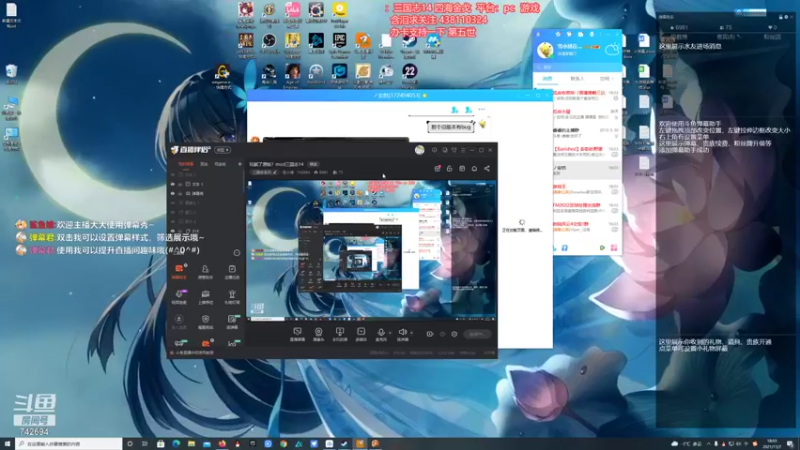Click the microphone icon in streaming toolbar
This screenshot has height=450, width=800.
point(381,333)
